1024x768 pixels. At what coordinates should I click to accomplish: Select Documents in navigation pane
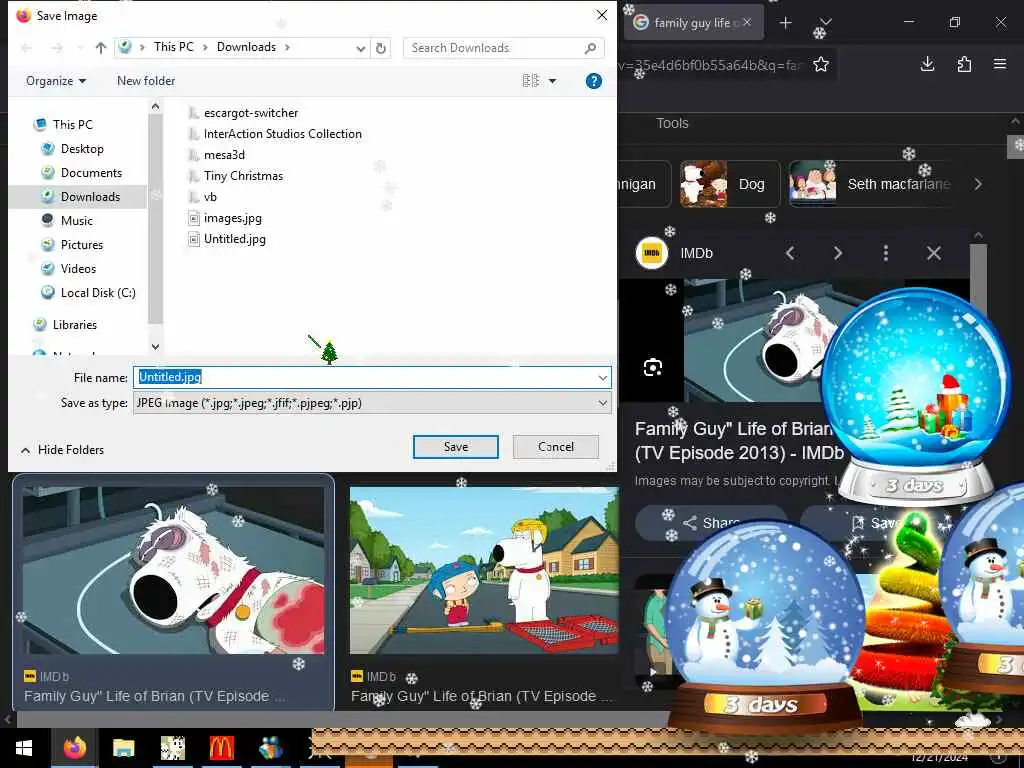(x=91, y=173)
